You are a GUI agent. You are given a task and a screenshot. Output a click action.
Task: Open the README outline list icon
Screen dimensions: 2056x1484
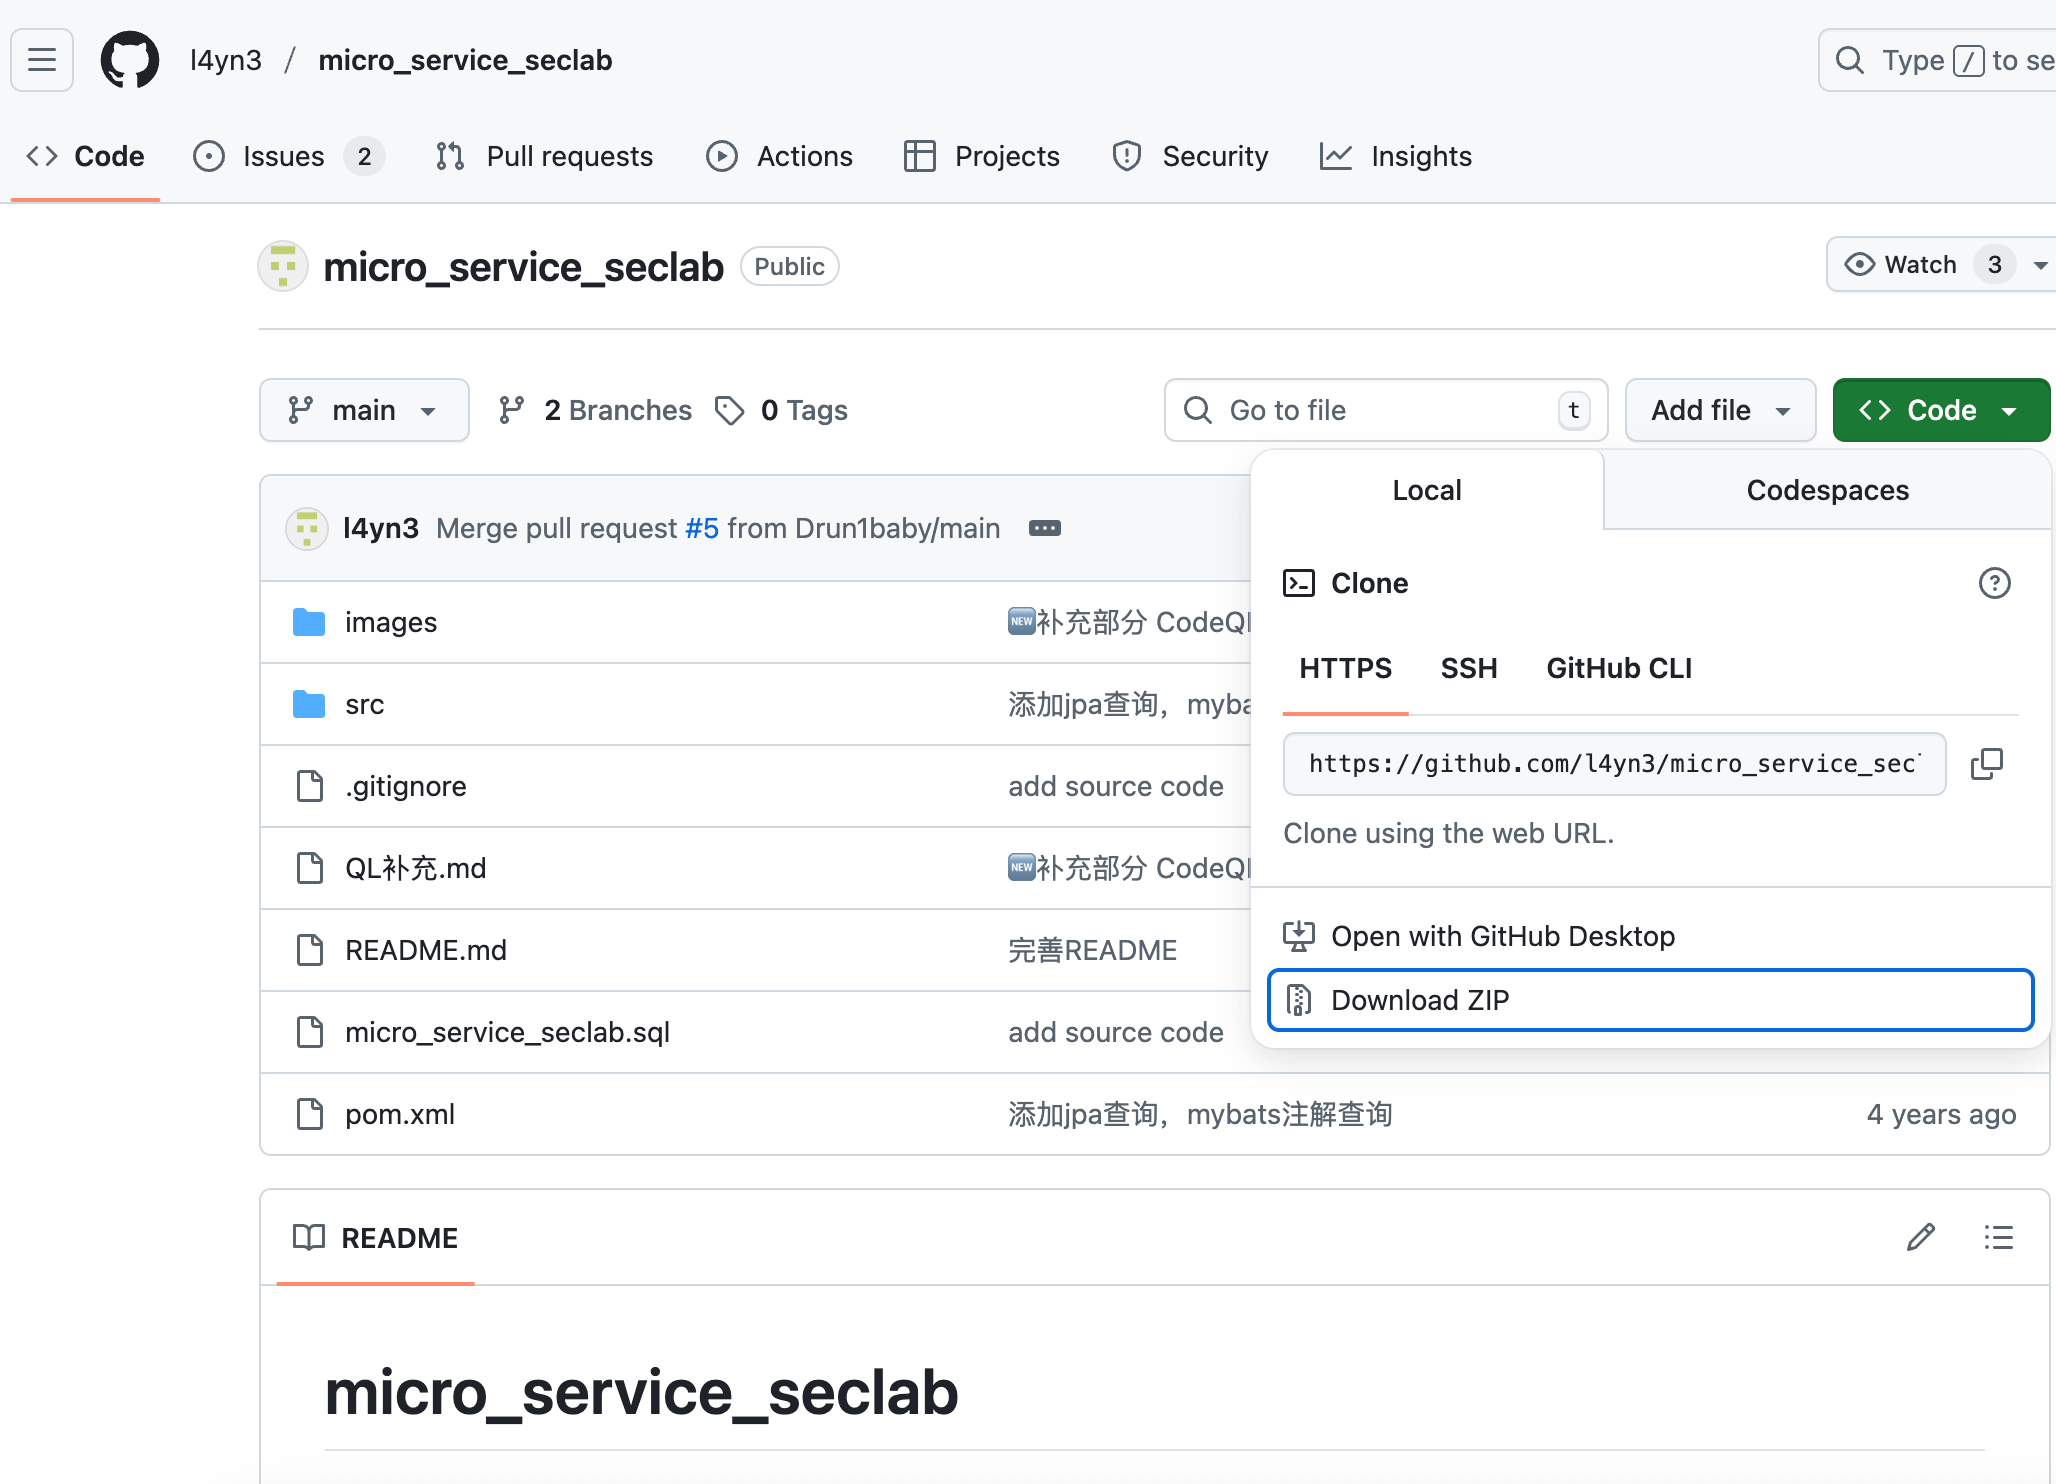(x=1999, y=1238)
